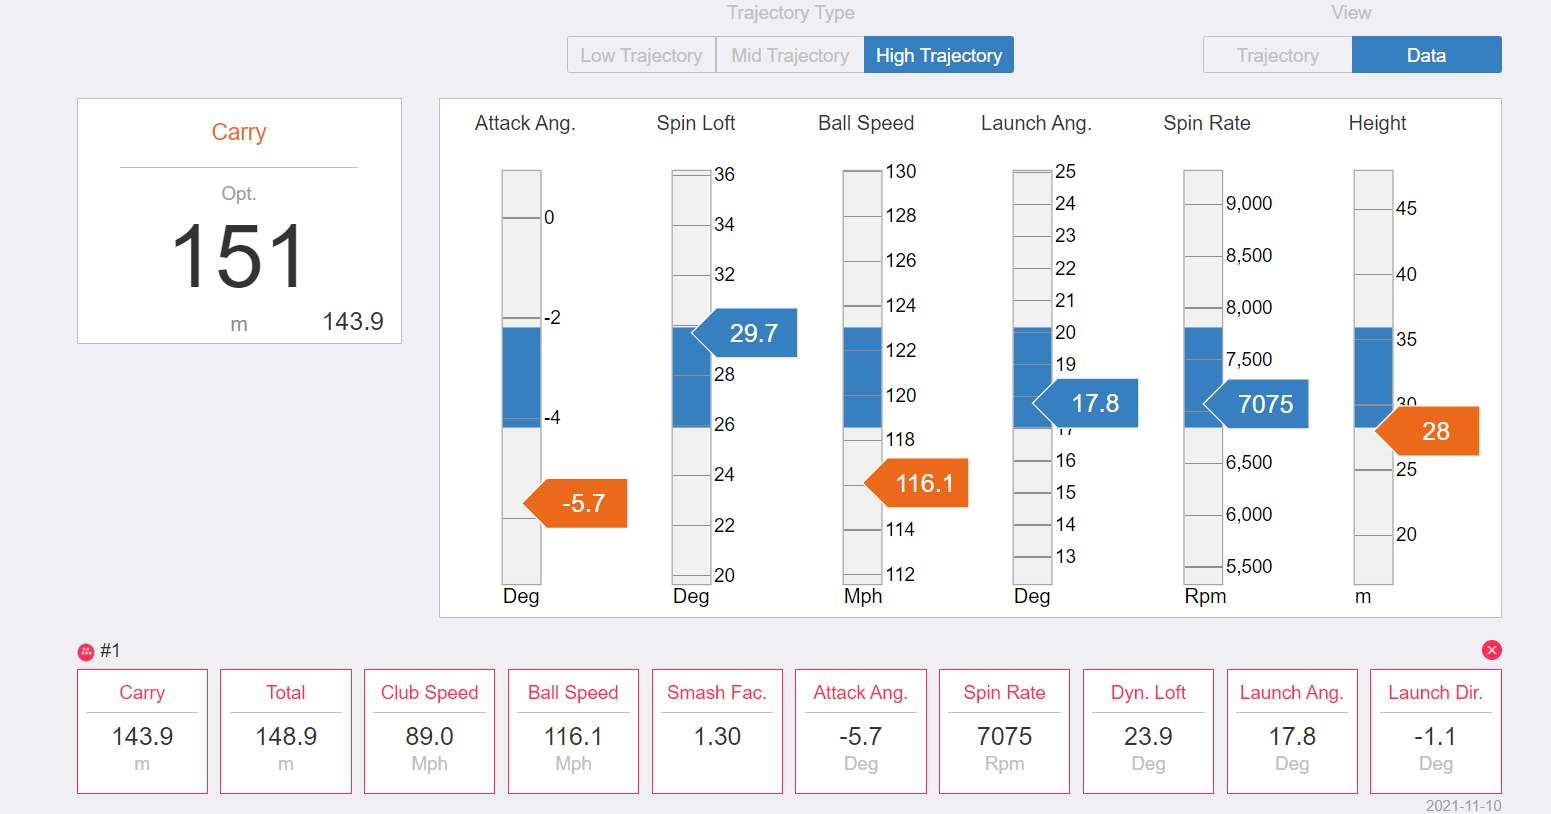This screenshot has height=814, width=1551.
Task: Select Mid Trajectory type
Action: coord(790,55)
